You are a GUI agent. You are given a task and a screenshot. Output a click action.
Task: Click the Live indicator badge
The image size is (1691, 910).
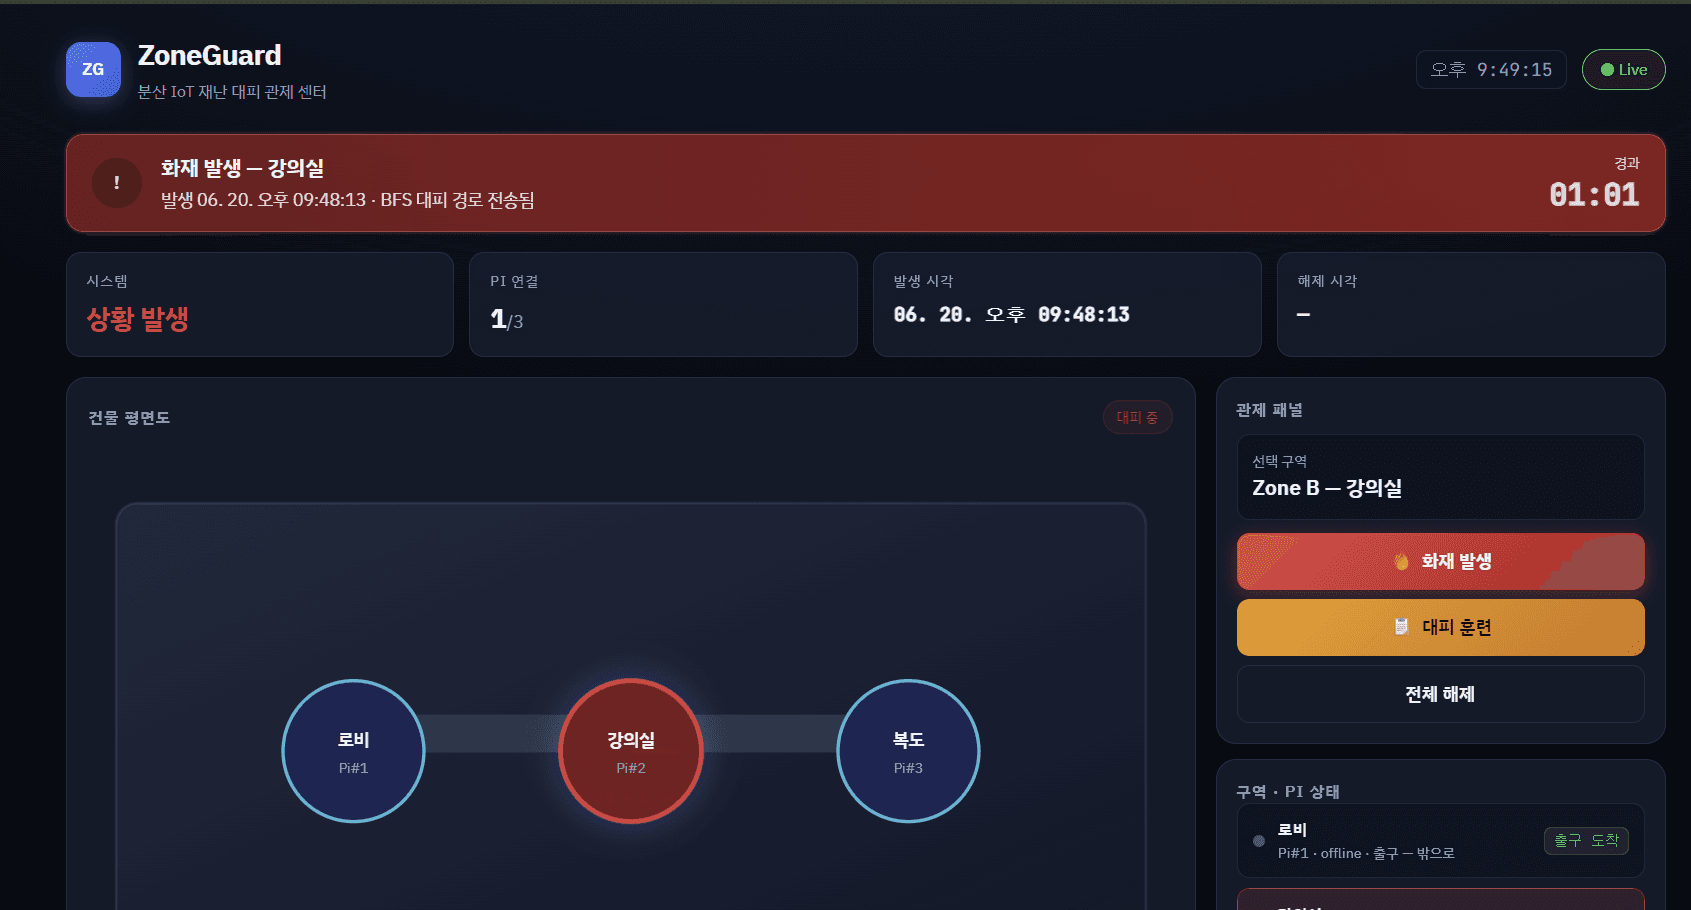pyautogui.click(x=1623, y=70)
